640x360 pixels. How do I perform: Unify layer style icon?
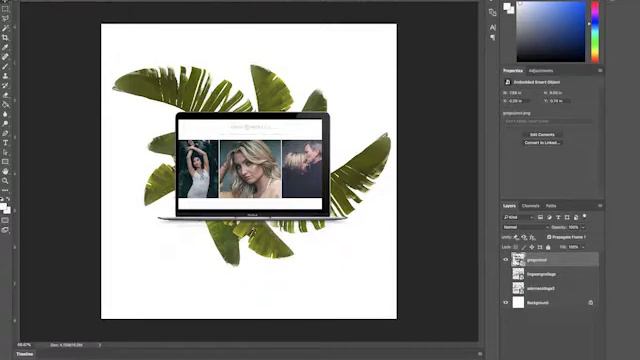click(532, 237)
